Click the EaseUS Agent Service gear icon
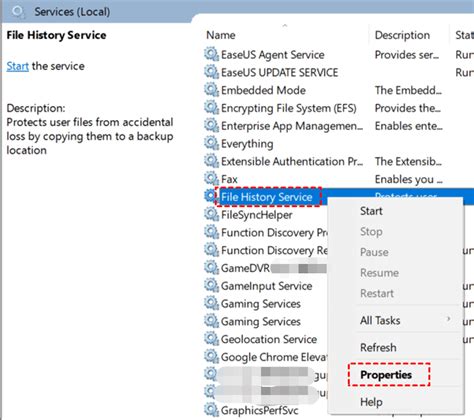This screenshot has height=420, width=474. click(x=211, y=54)
